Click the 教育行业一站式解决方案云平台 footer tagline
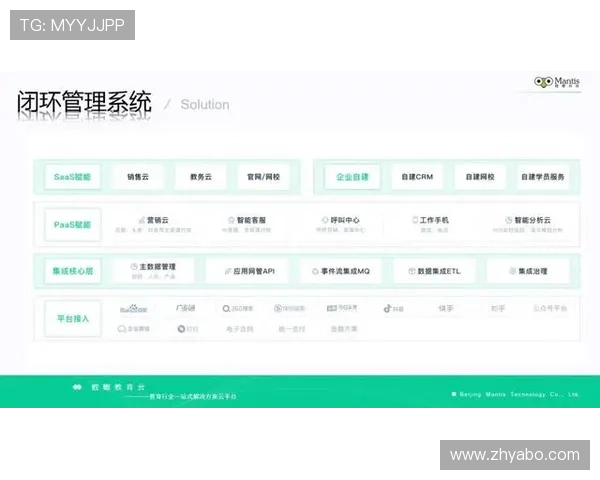Image resolution: width=600 pixels, height=480 pixels. pyautogui.click(x=192, y=397)
